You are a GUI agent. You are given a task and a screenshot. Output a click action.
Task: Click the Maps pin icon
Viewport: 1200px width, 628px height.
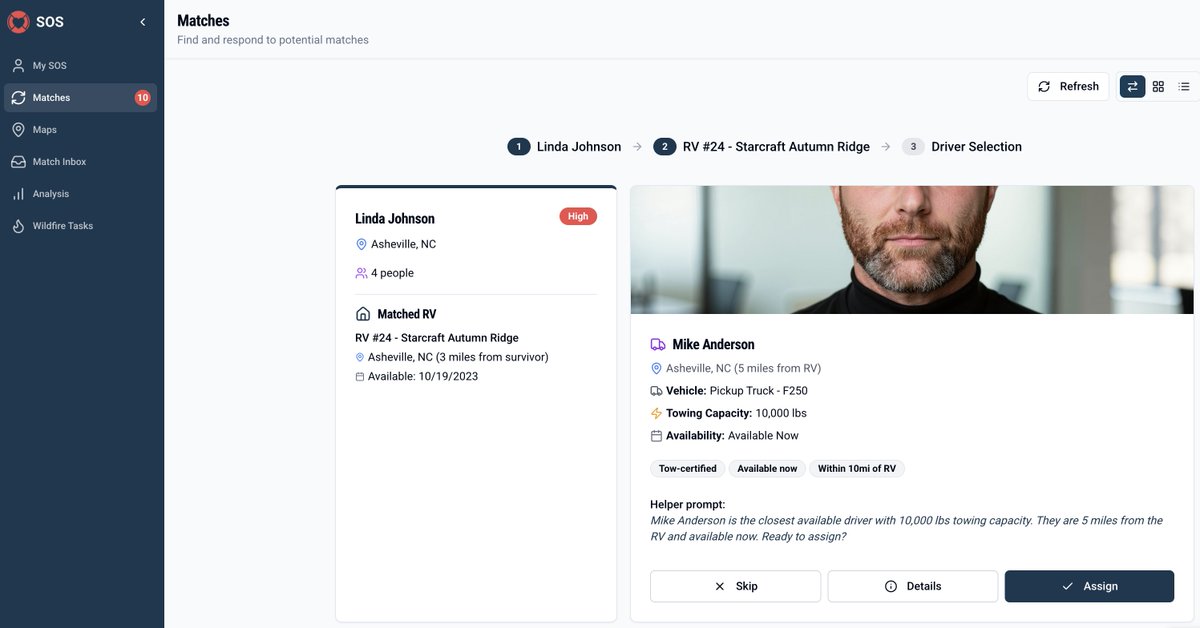click(18, 130)
